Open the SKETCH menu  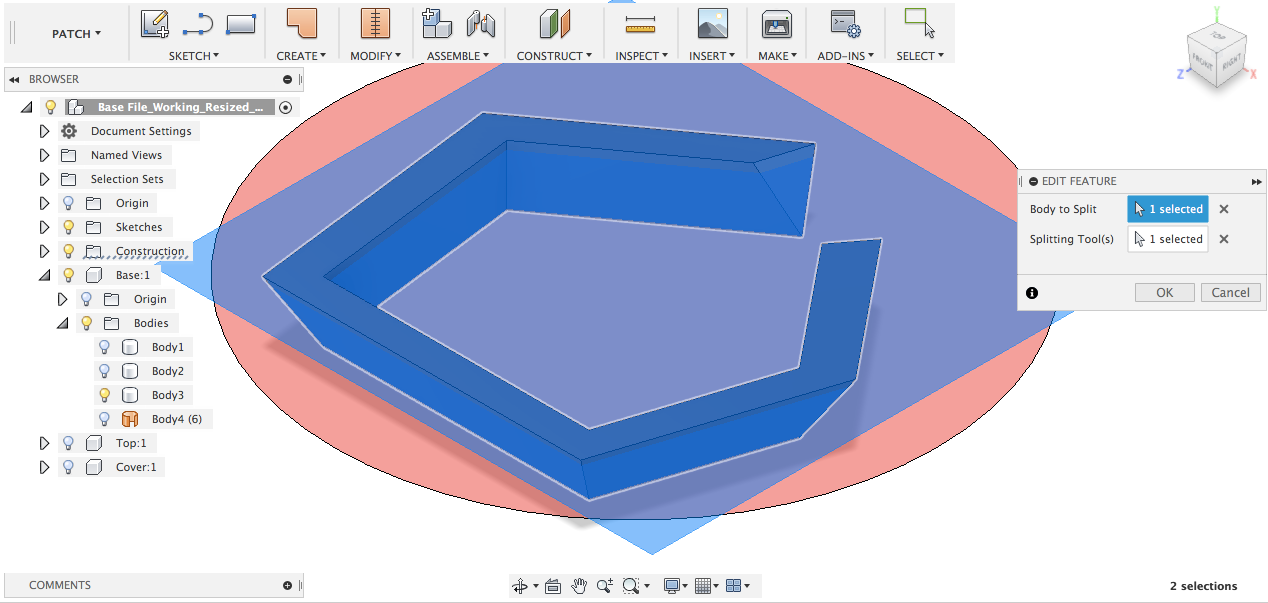194,56
